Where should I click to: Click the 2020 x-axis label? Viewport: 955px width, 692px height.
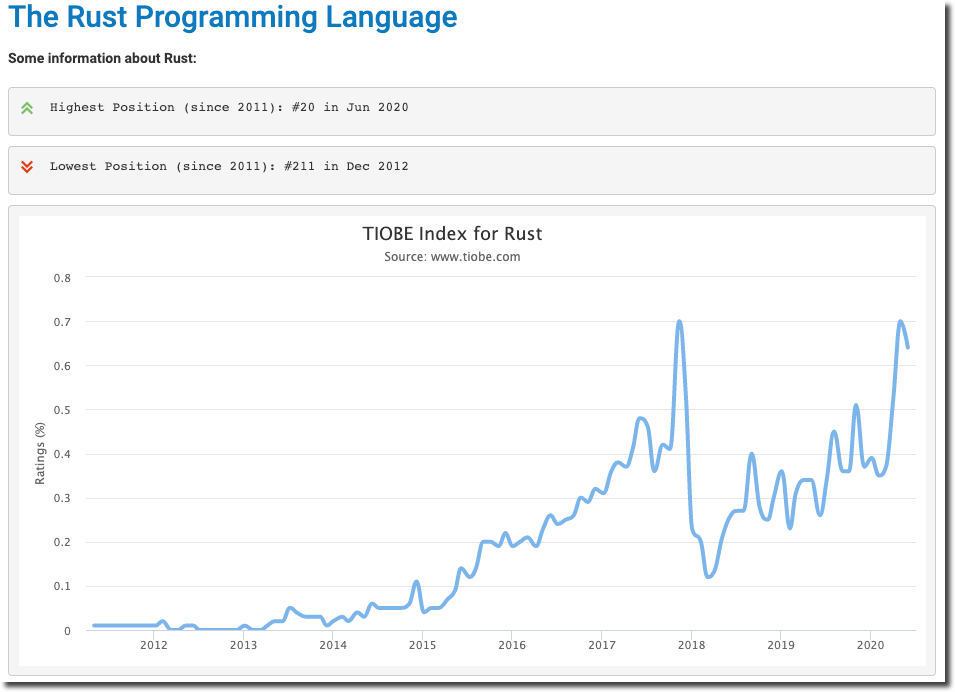pos(870,645)
